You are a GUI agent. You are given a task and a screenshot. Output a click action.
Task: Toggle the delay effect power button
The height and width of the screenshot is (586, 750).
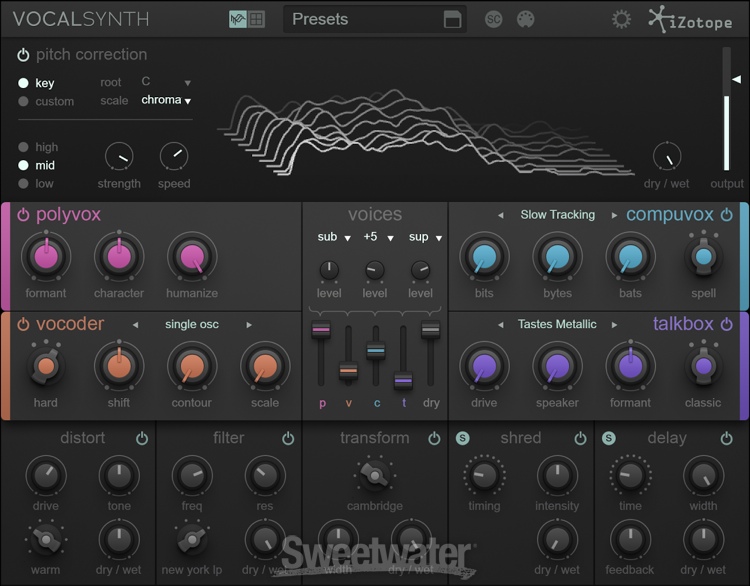click(727, 438)
